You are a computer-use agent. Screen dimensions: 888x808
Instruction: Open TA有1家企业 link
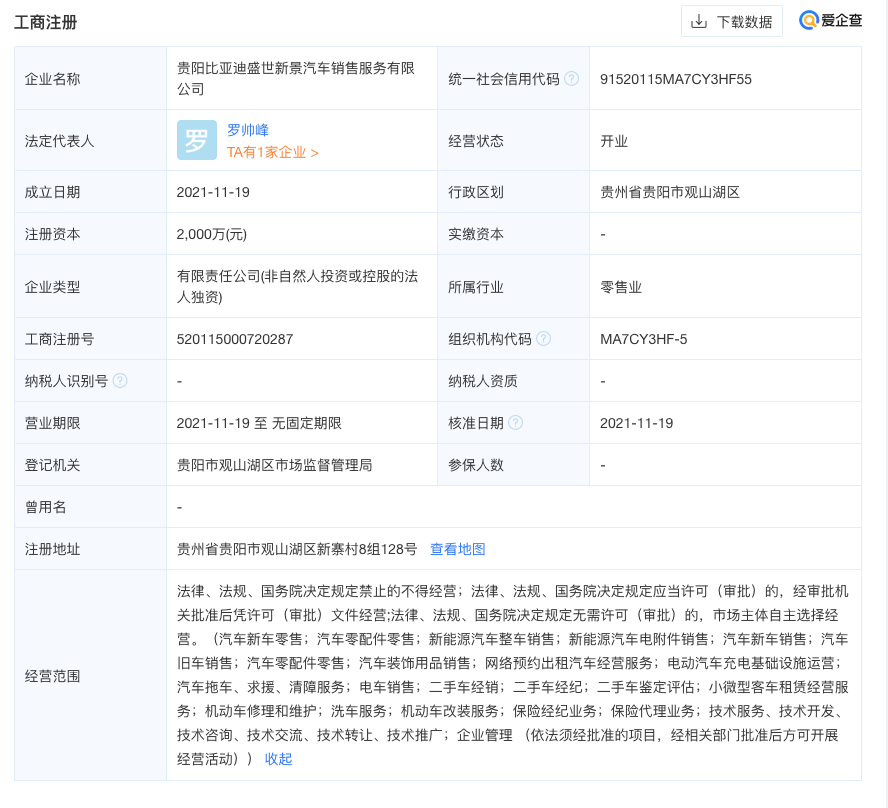pyautogui.click(x=272, y=152)
